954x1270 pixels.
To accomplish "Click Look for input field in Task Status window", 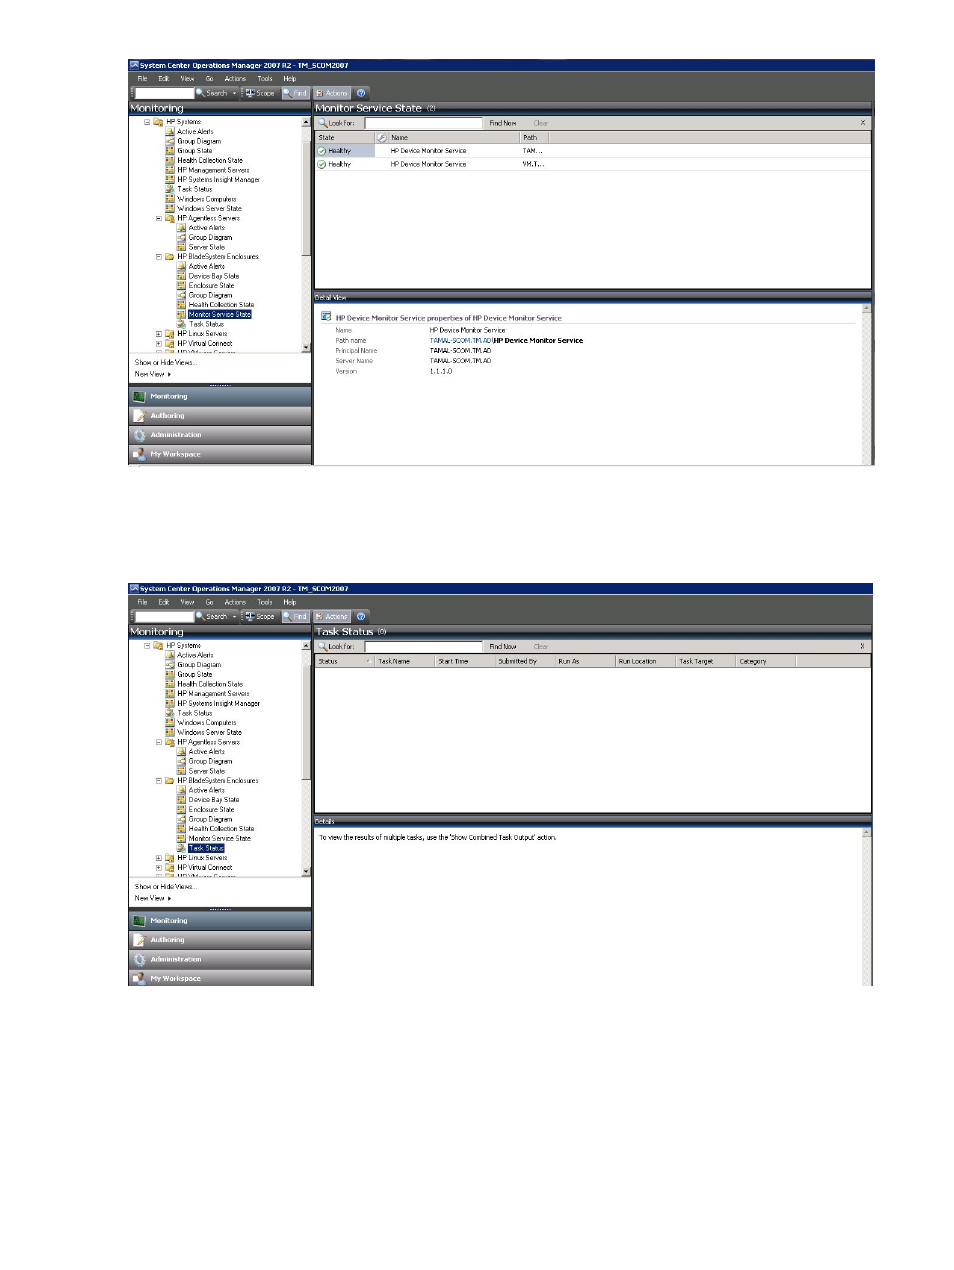I will pos(424,647).
